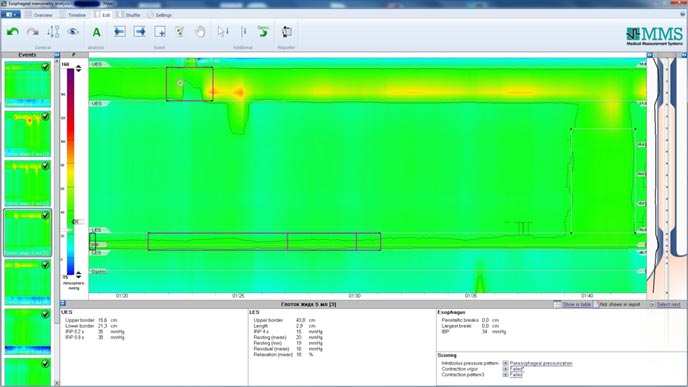Increase pressure scale maximum with upper stepper arrow
This screenshot has height=387, width=688.
(x=79, y=66)
